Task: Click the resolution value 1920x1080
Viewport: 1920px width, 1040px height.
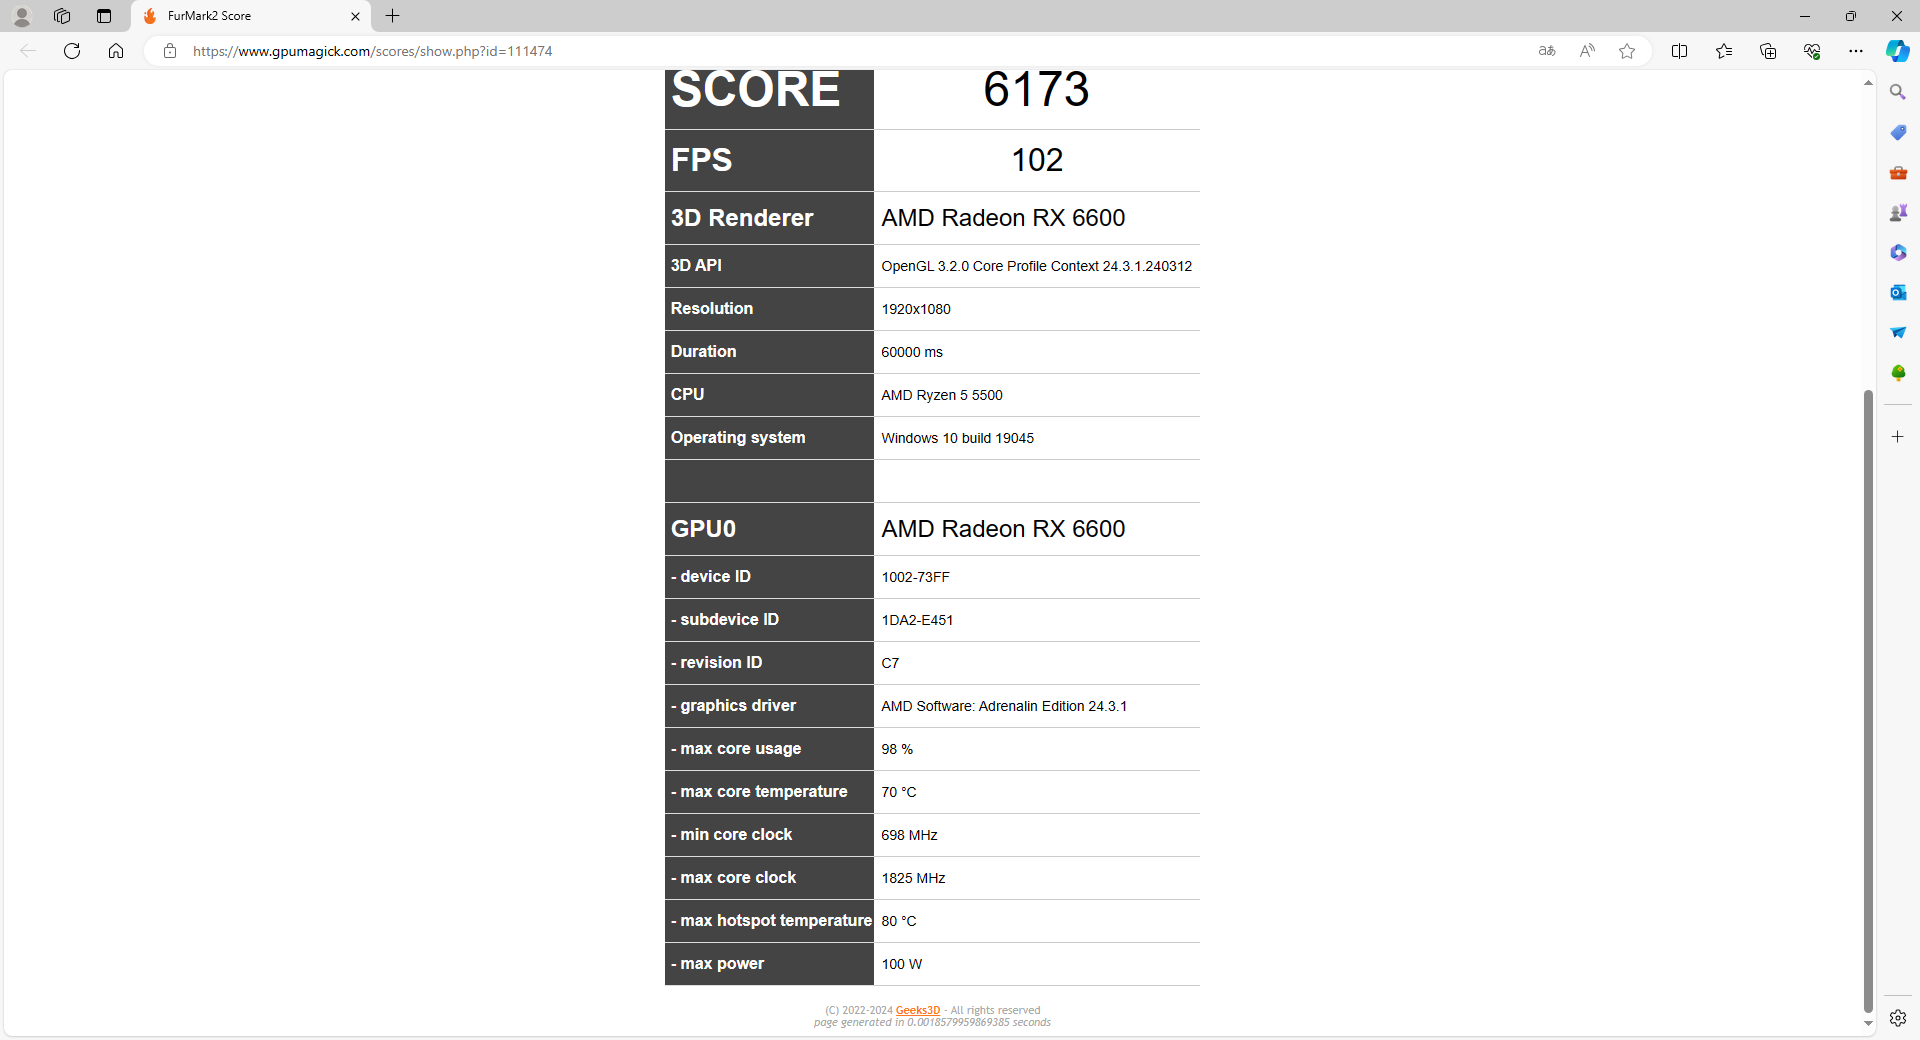Action: [x=916, y=309]
